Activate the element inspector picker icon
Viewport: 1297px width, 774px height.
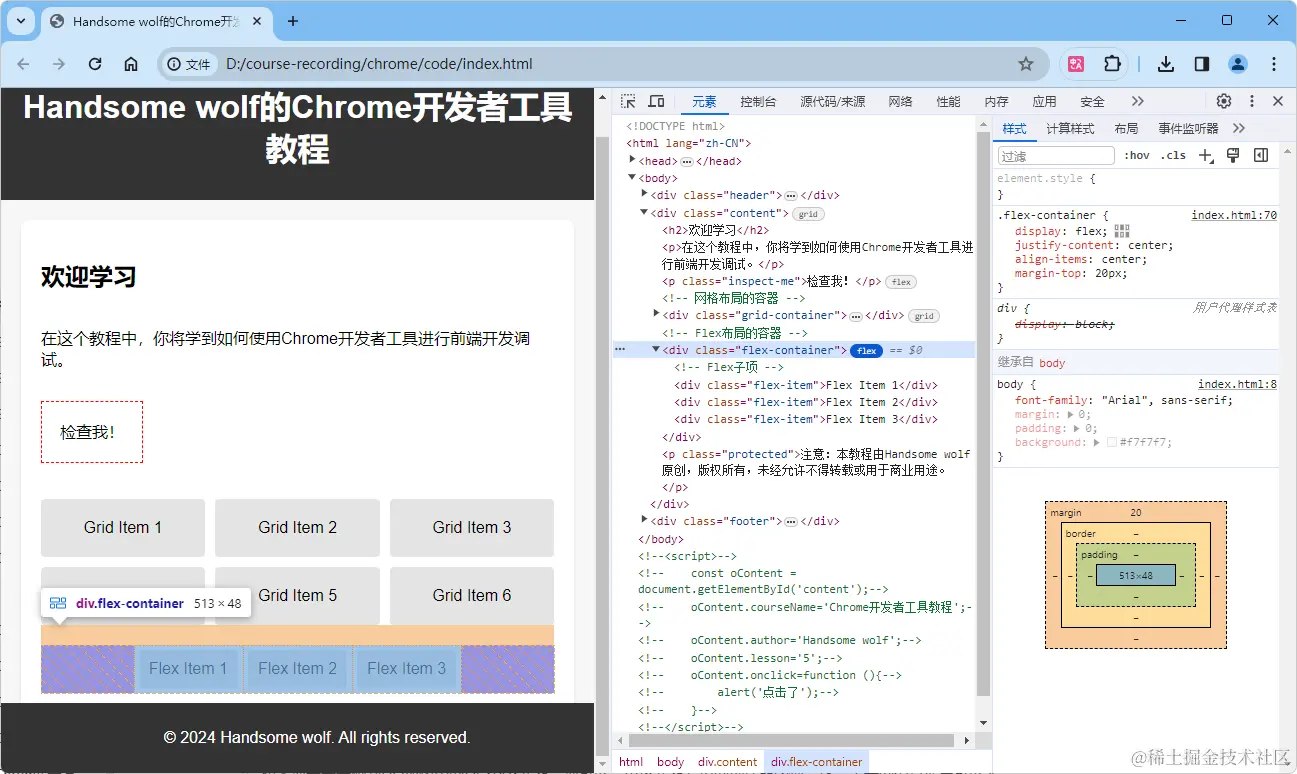click(628, 101)
